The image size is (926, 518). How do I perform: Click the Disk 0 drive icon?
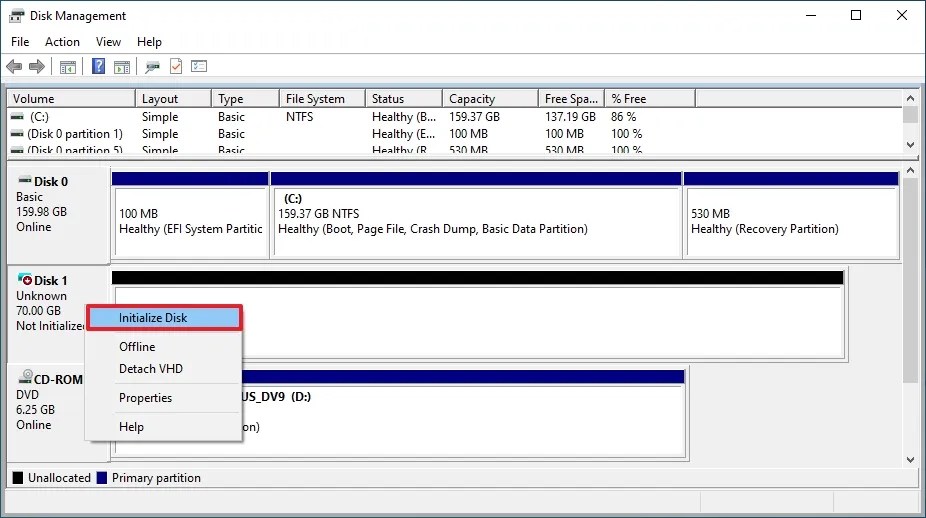click(x=25, y=180)
